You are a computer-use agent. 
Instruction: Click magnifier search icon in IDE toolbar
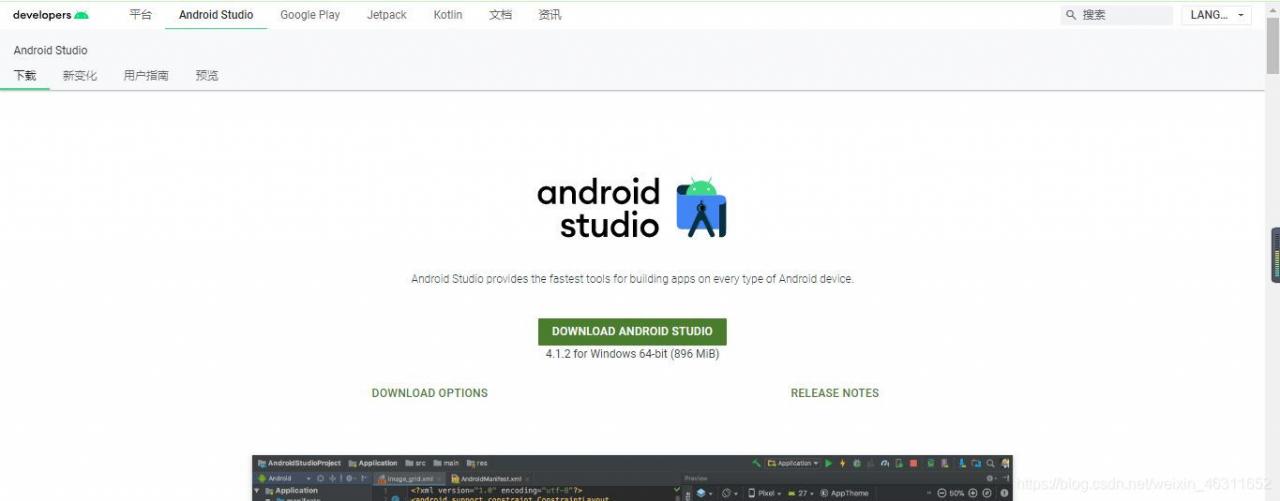point(990,463)
